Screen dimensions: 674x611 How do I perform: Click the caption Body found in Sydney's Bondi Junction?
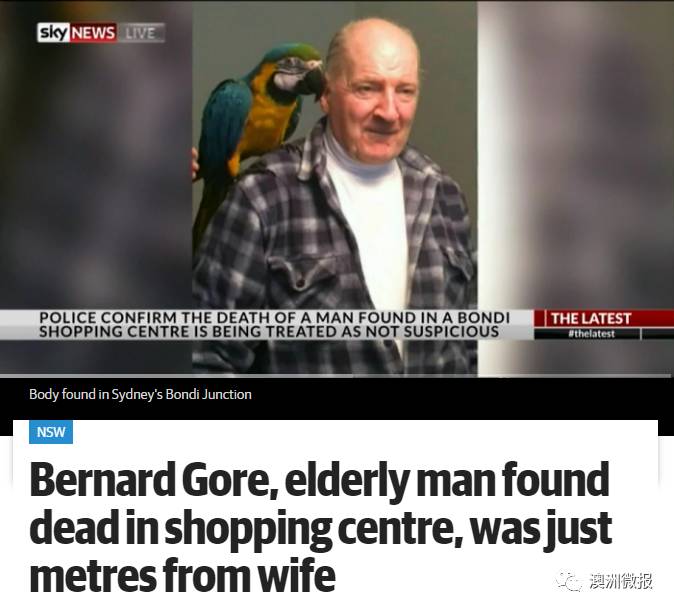[x=140, y=394]
